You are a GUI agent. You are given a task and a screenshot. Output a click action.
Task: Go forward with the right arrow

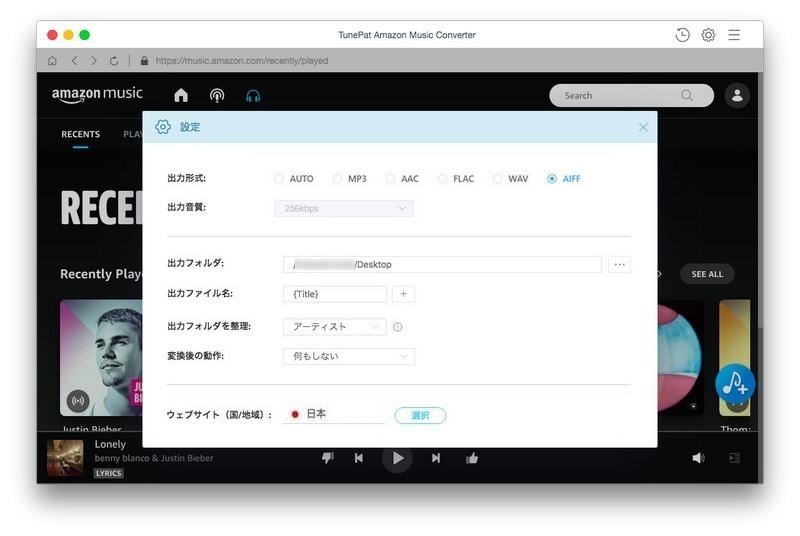tap(94, 61)
